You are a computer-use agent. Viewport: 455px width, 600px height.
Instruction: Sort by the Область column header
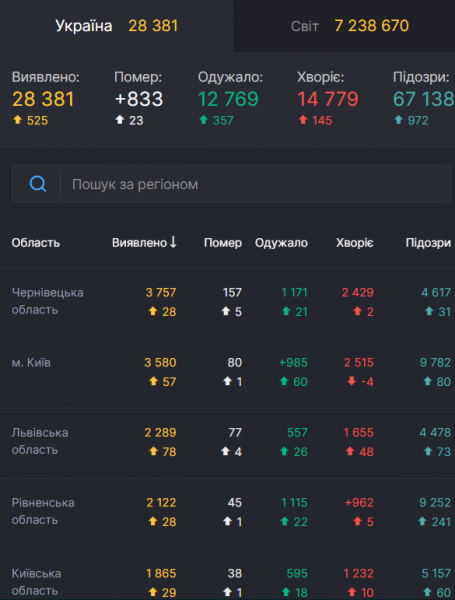[36, 243]
